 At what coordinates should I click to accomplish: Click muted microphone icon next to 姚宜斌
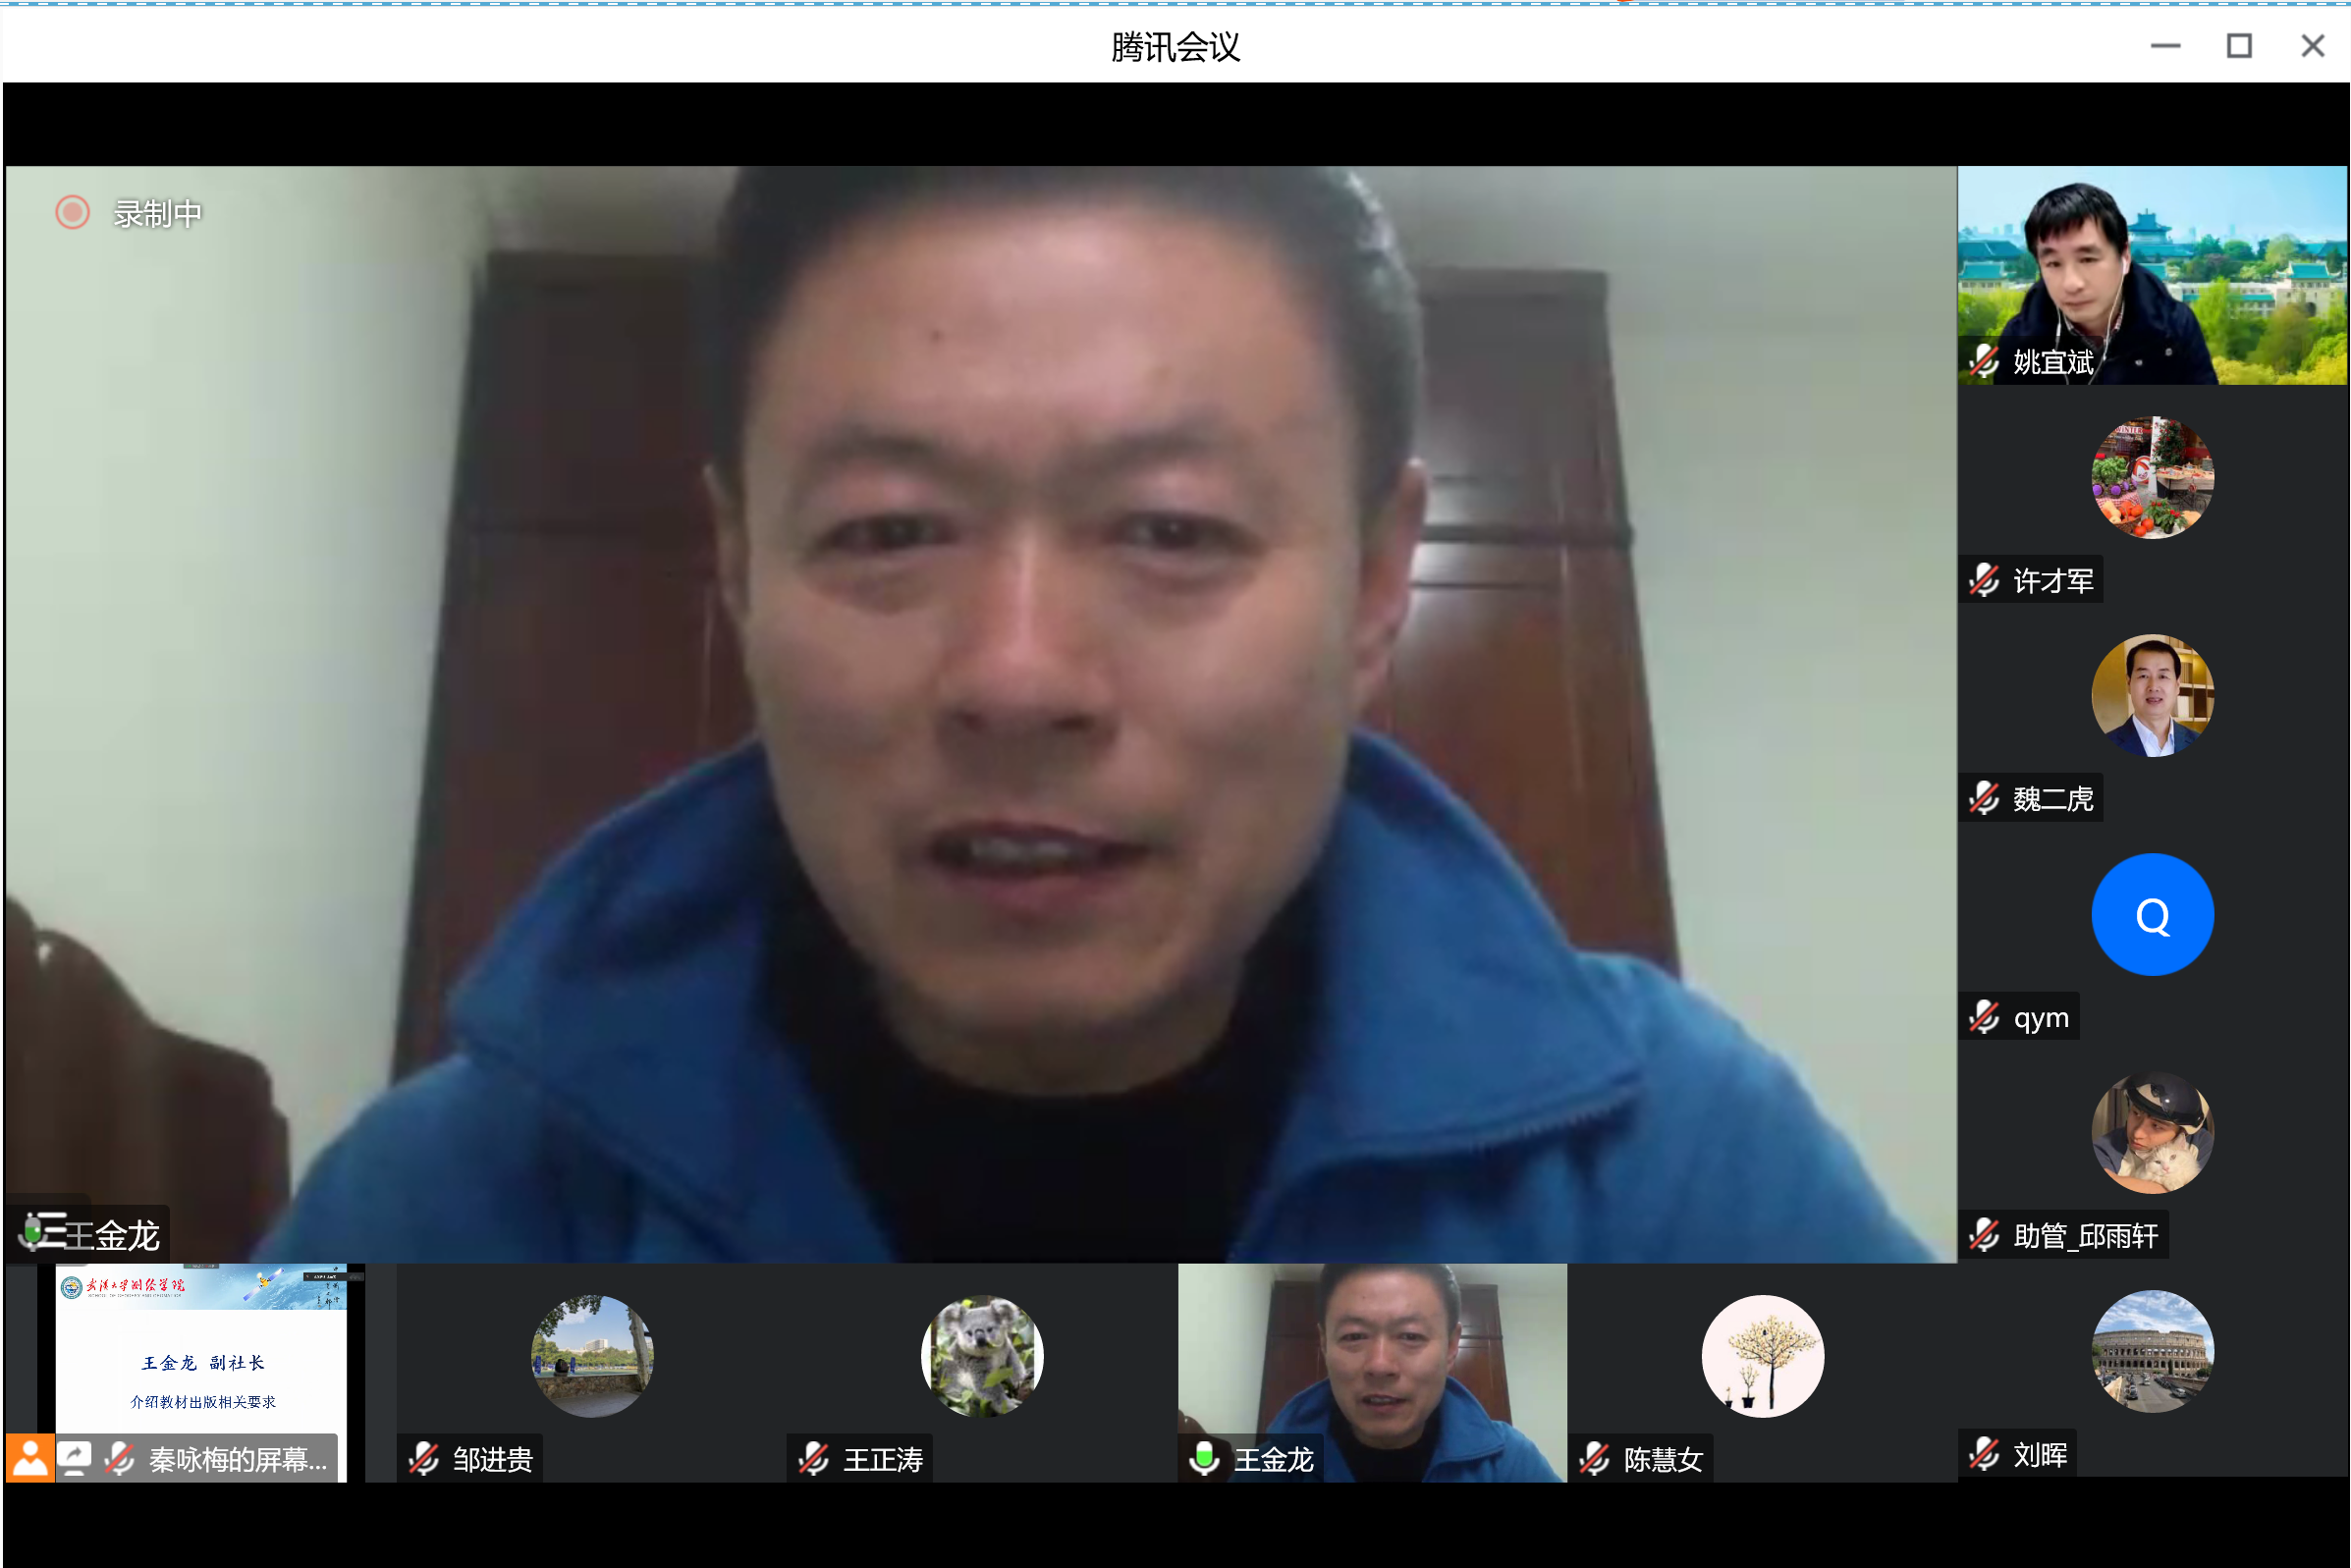pyautogui.click(x=1984, y=361)
